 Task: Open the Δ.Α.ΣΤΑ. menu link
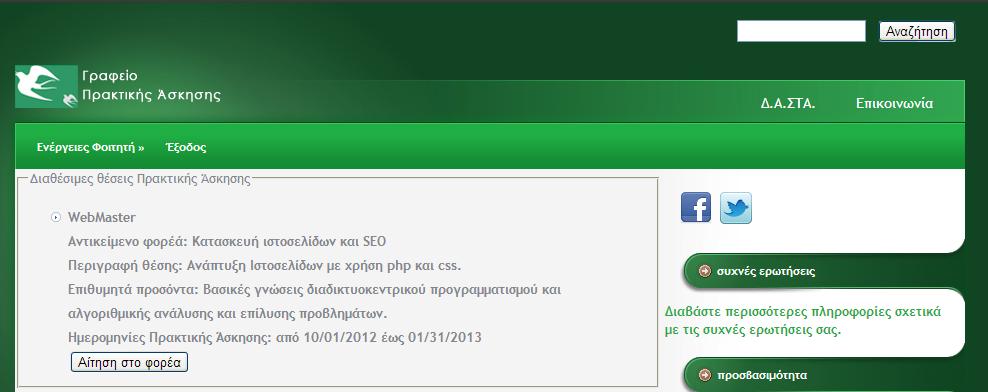click(788, 103)
